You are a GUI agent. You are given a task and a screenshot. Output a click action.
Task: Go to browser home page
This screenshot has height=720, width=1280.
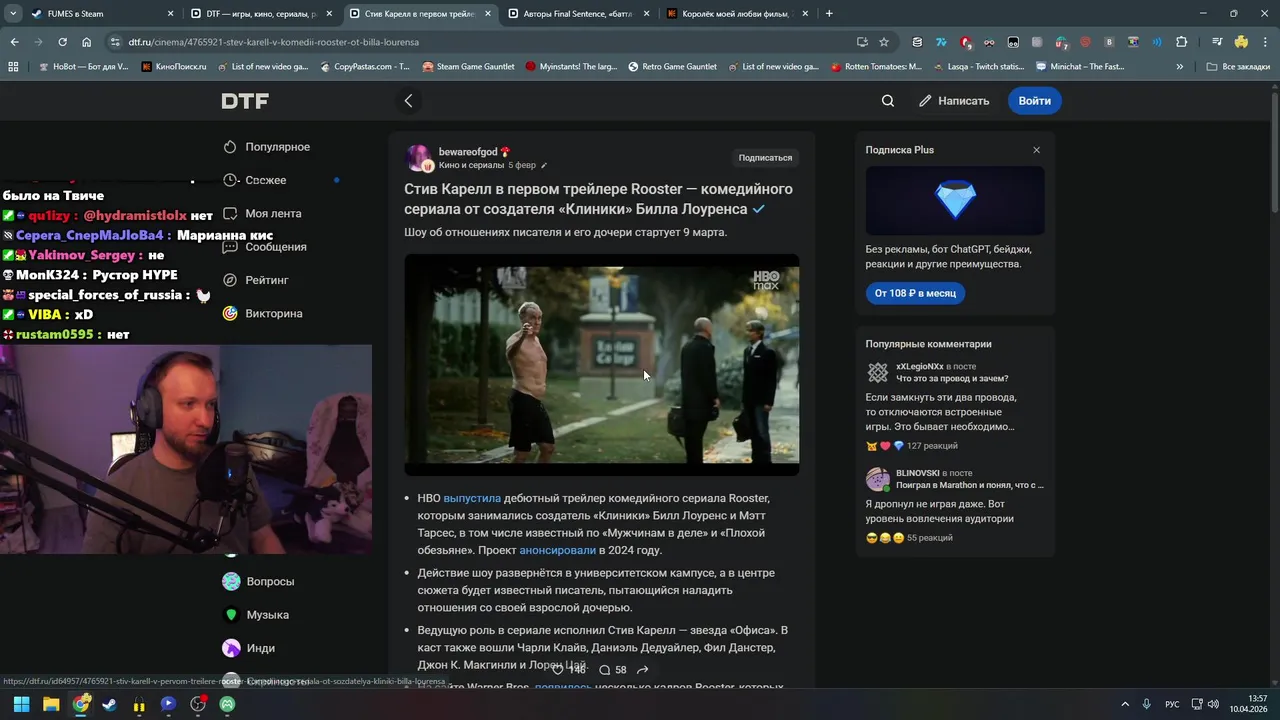[87, 42]
